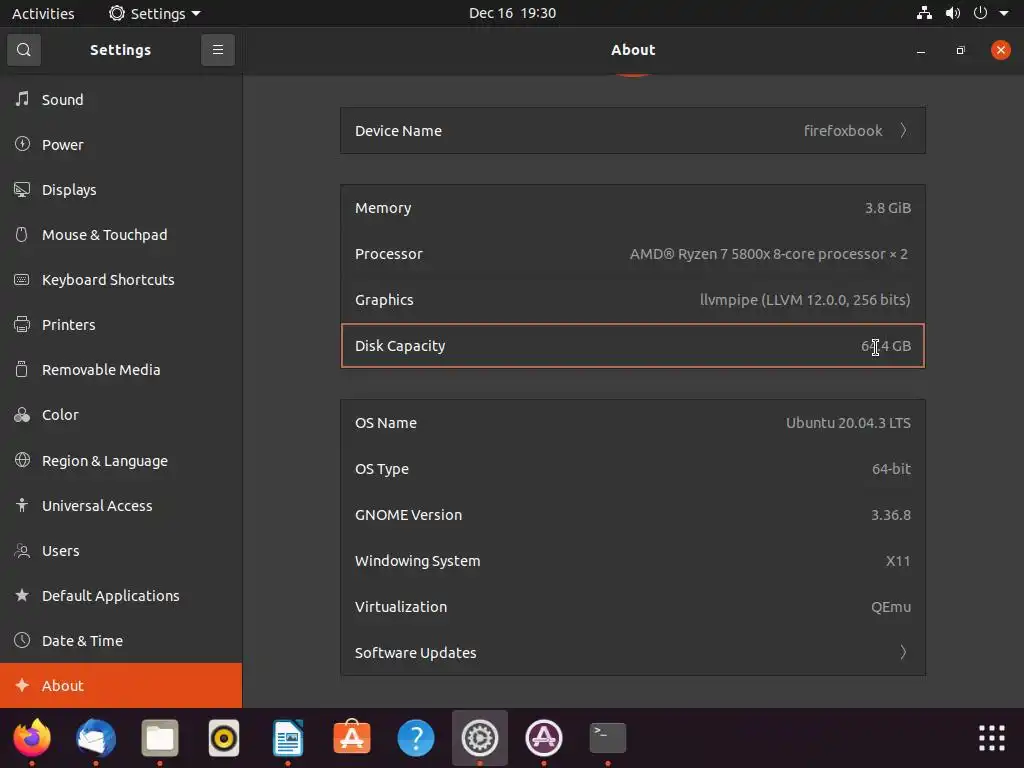This screenshot has width=1024, height=768.
Task: Select Printers in the settings sidebar
Action: (121, 325)
